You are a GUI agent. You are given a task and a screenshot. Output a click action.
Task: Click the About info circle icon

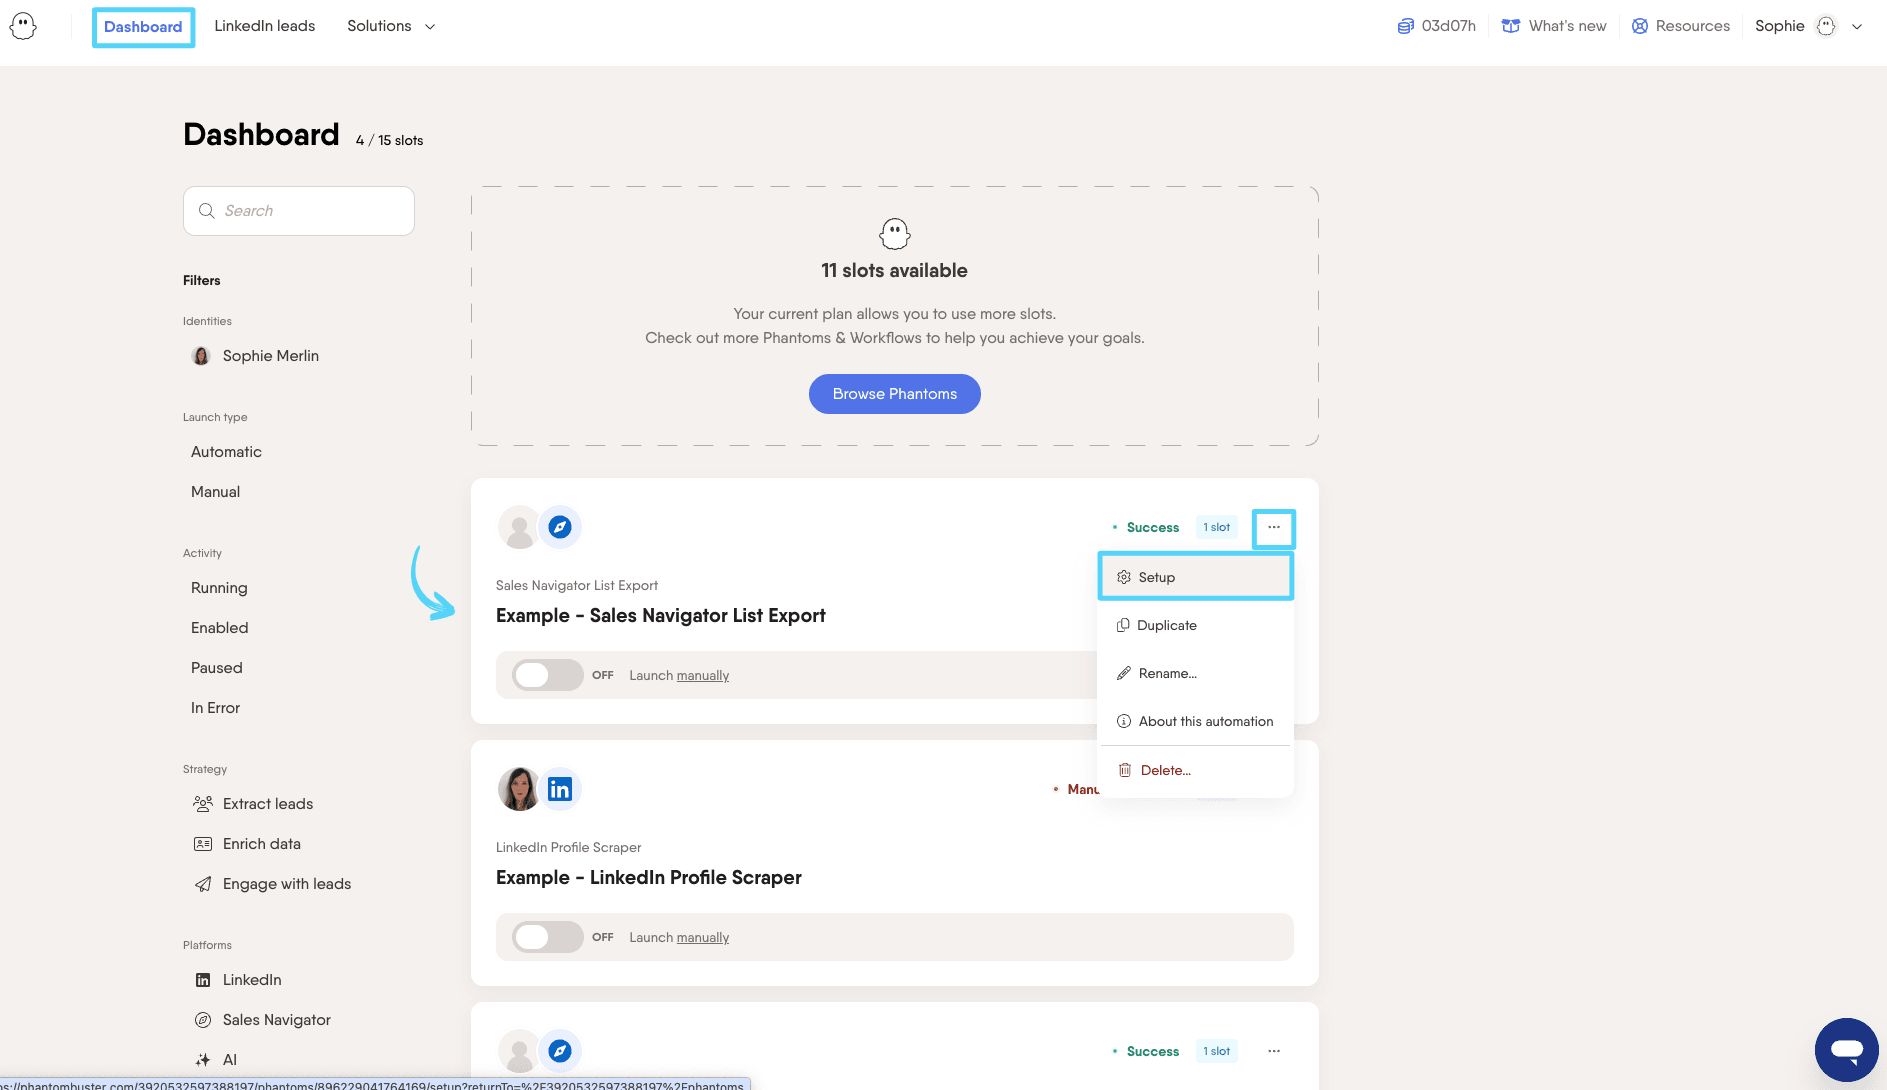pyautogui.click(x=1124, y=721)
